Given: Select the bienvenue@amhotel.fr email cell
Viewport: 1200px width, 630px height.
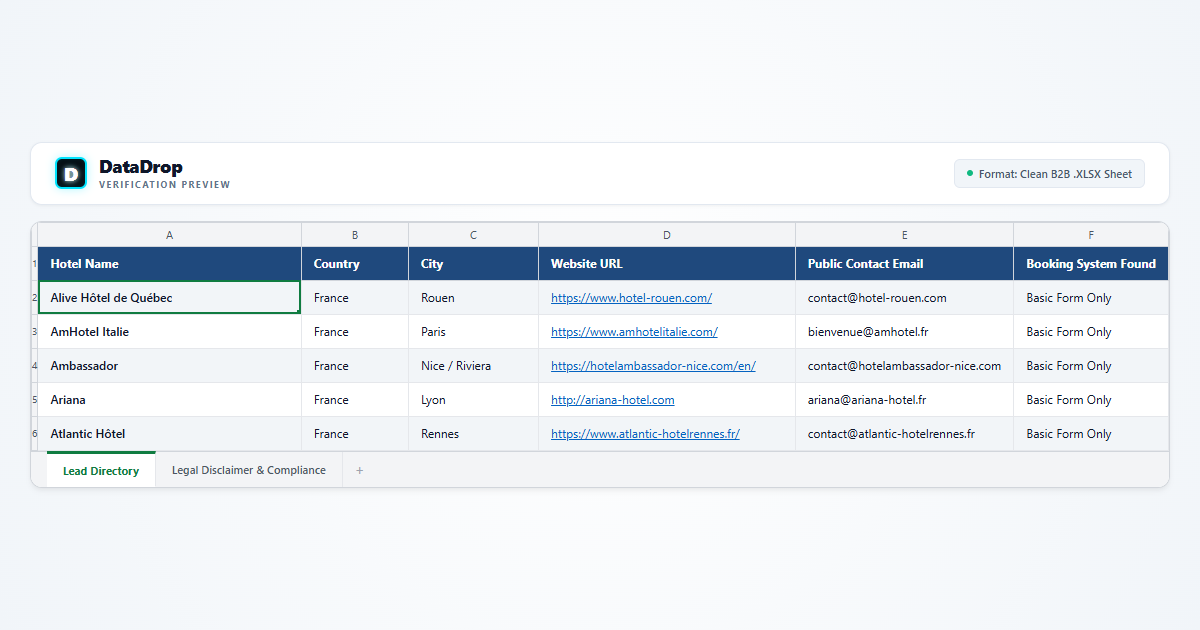Looking at the screenshot, I should [x=905, y=332].
